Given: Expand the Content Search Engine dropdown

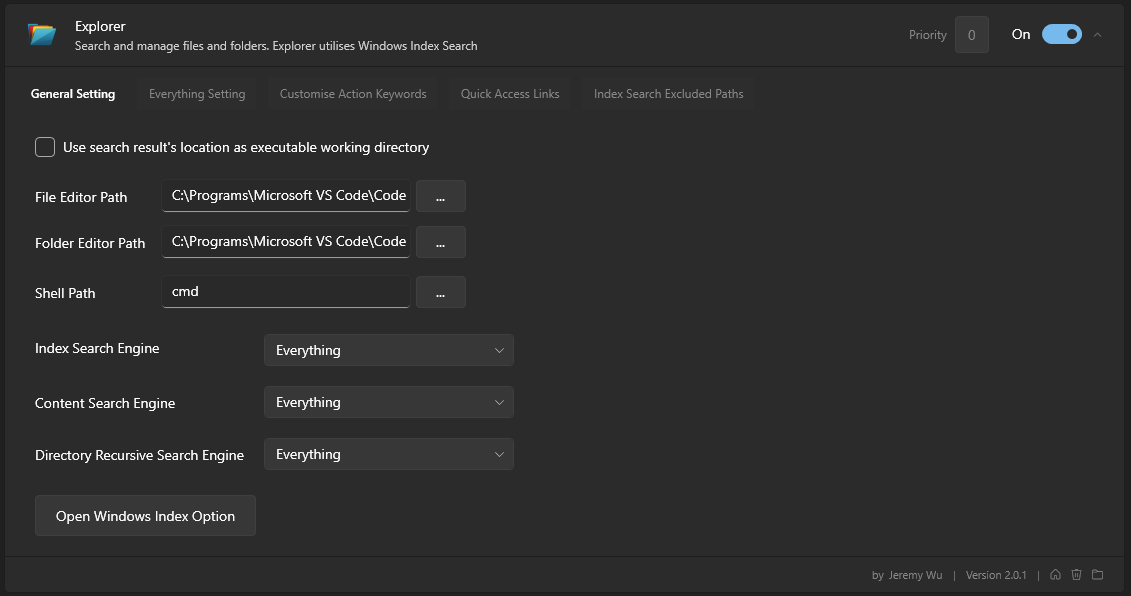Looking at the screenshot, I should pos(388,402).
